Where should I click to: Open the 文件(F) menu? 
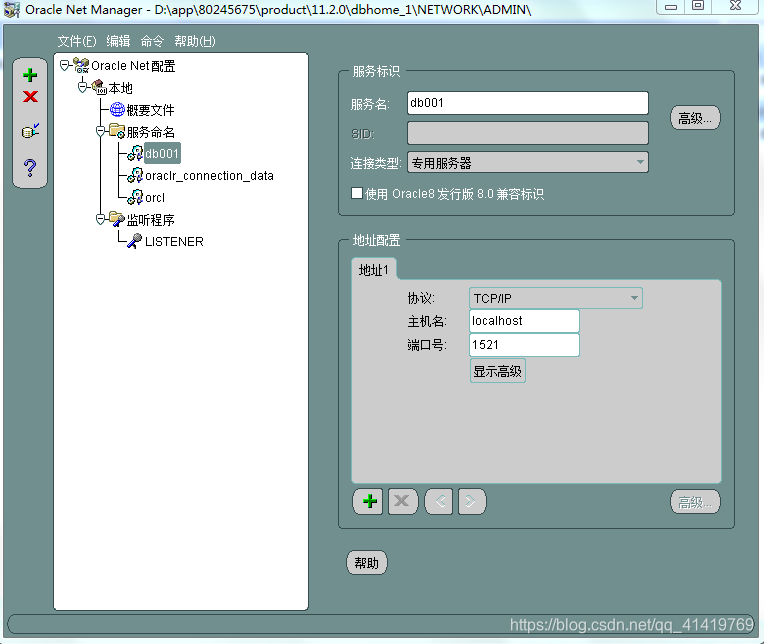76,41
